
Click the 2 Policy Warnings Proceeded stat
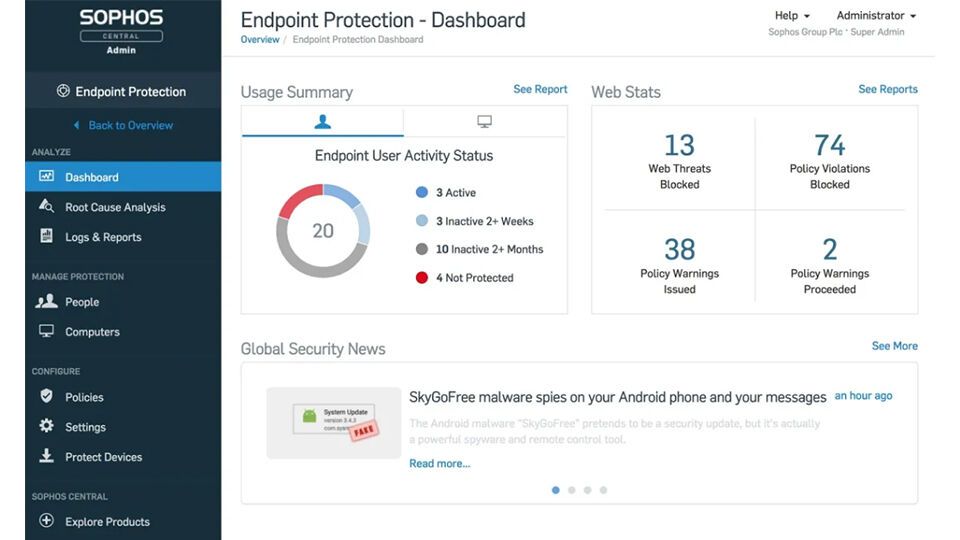830,265
